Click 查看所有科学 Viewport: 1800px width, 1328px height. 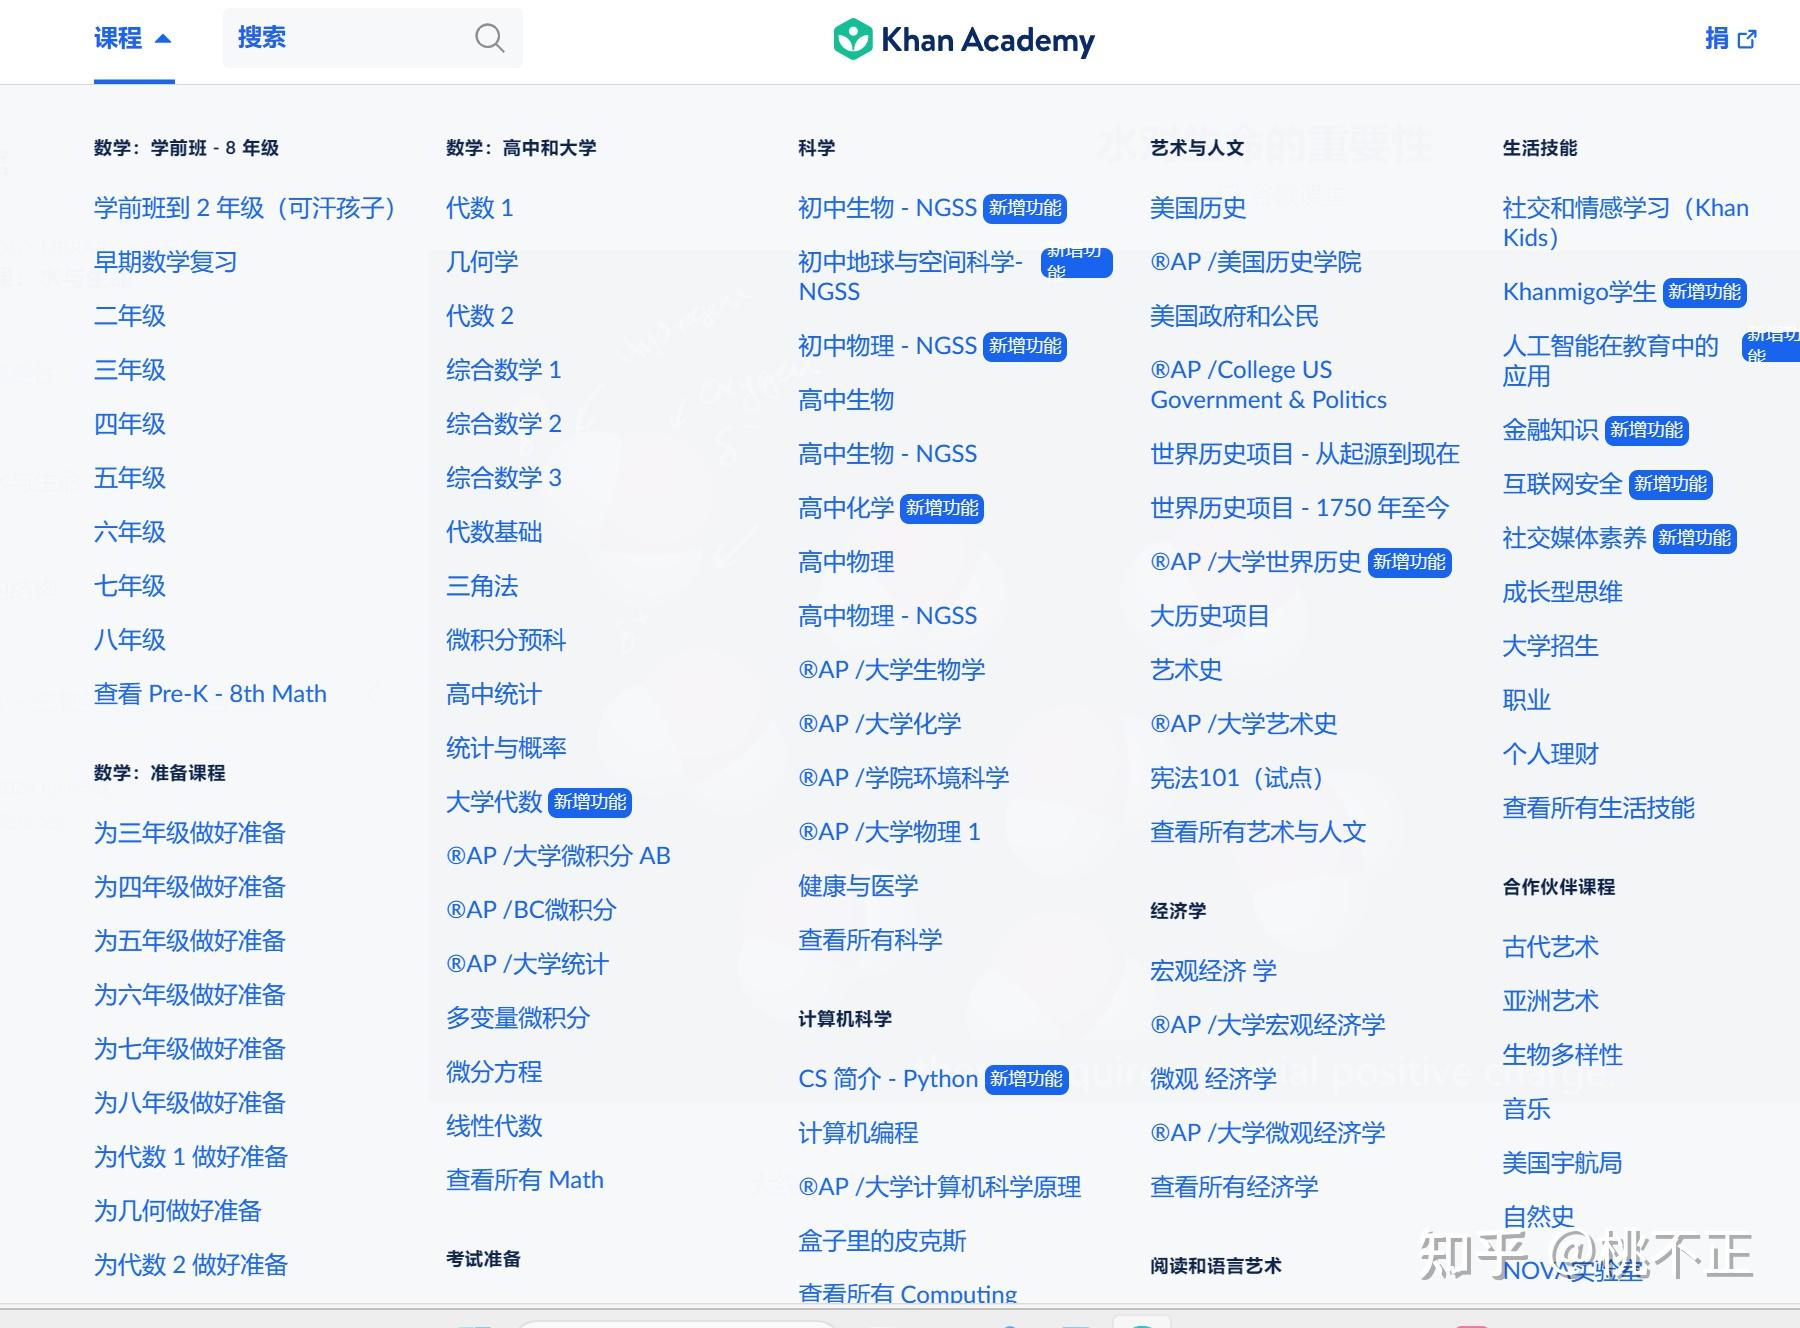click(870, 940)
